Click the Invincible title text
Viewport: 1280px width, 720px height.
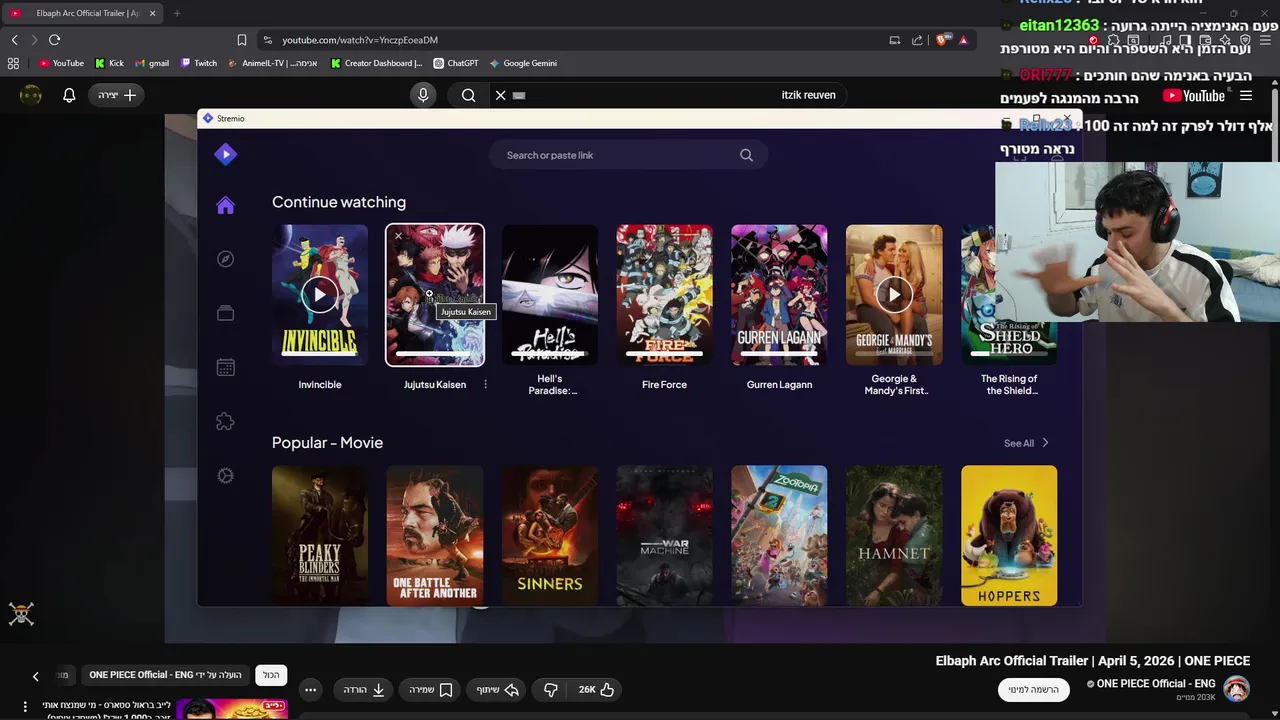pyautogui.click(x=320, y=384)
